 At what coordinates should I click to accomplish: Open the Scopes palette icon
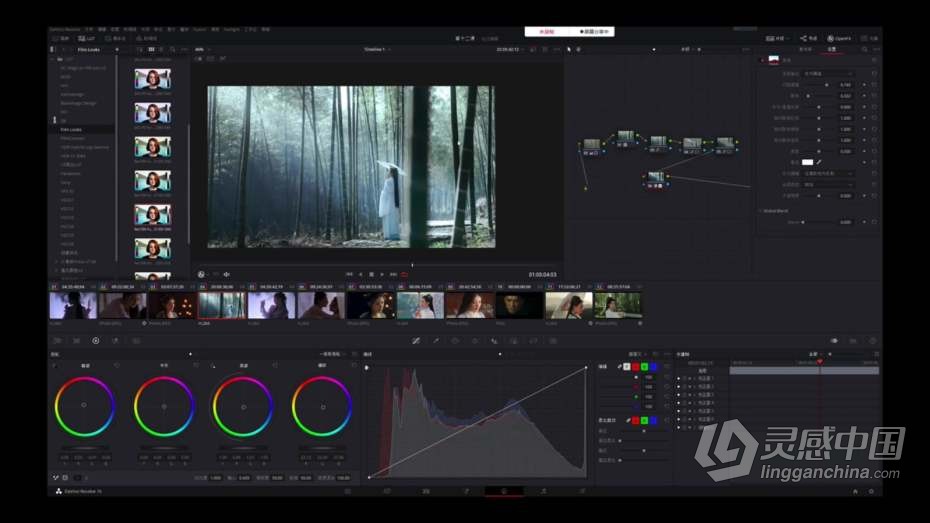pos(853,341)
